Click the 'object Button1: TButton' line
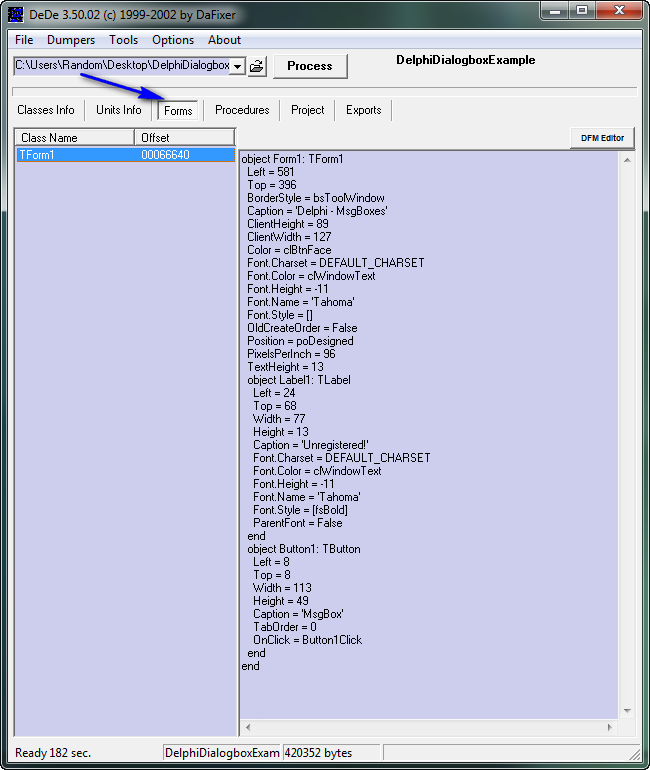650x770 pixels. coord(304,549)
